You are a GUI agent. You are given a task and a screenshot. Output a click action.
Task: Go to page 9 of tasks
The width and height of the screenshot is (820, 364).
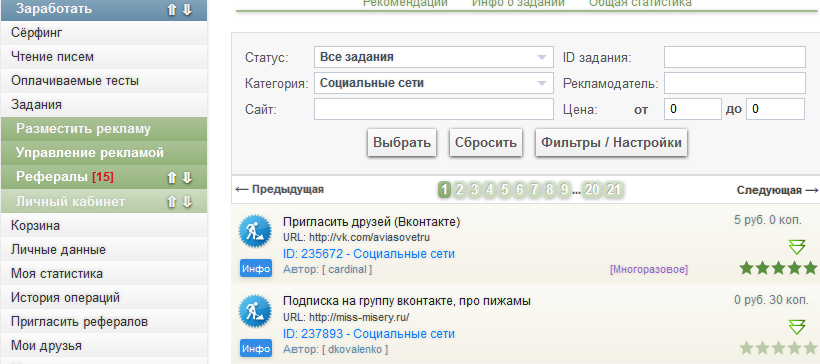point(564,190)
